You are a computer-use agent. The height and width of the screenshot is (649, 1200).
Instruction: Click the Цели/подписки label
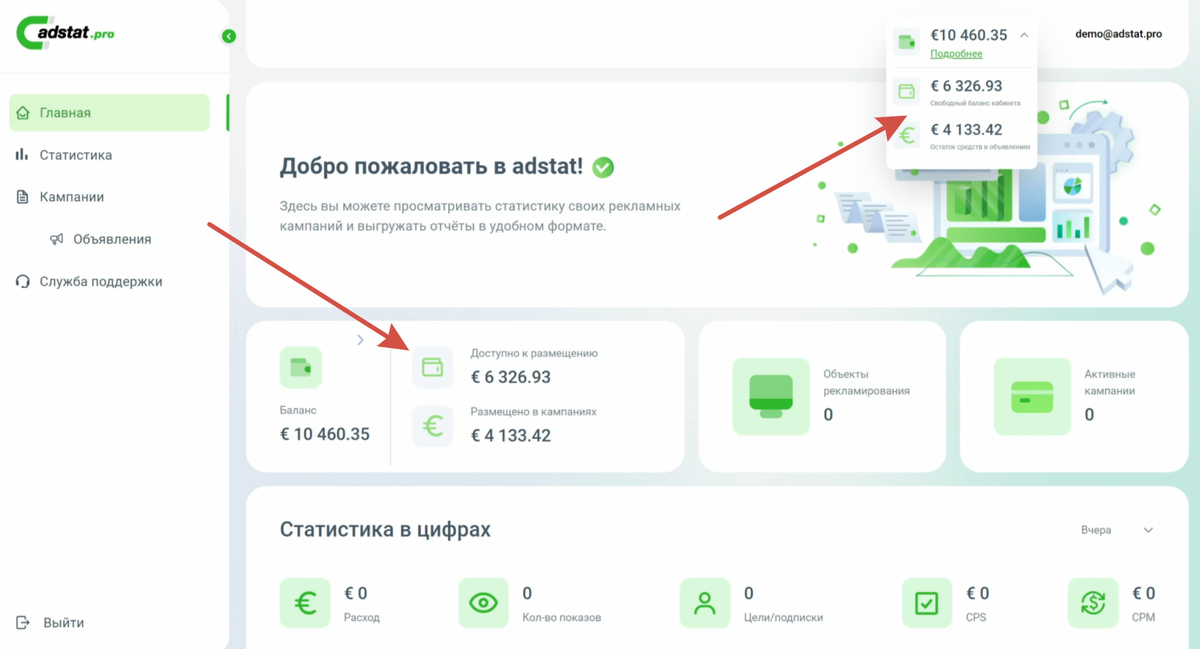(x=783, y=617)
